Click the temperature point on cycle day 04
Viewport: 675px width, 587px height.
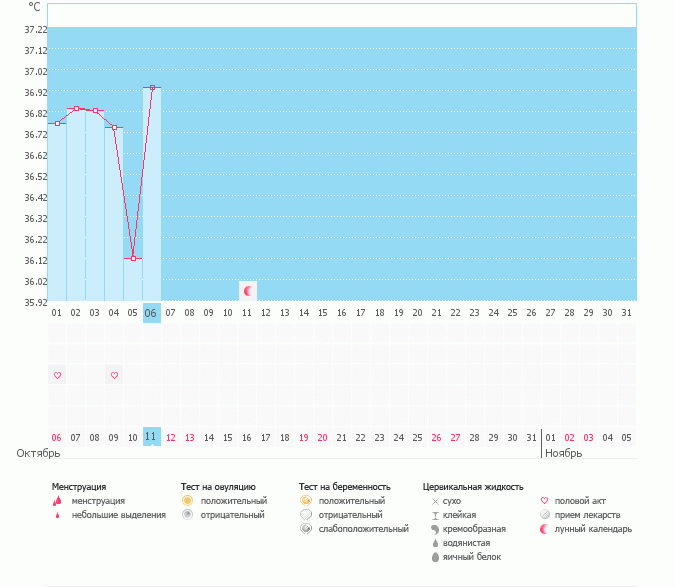114,127
